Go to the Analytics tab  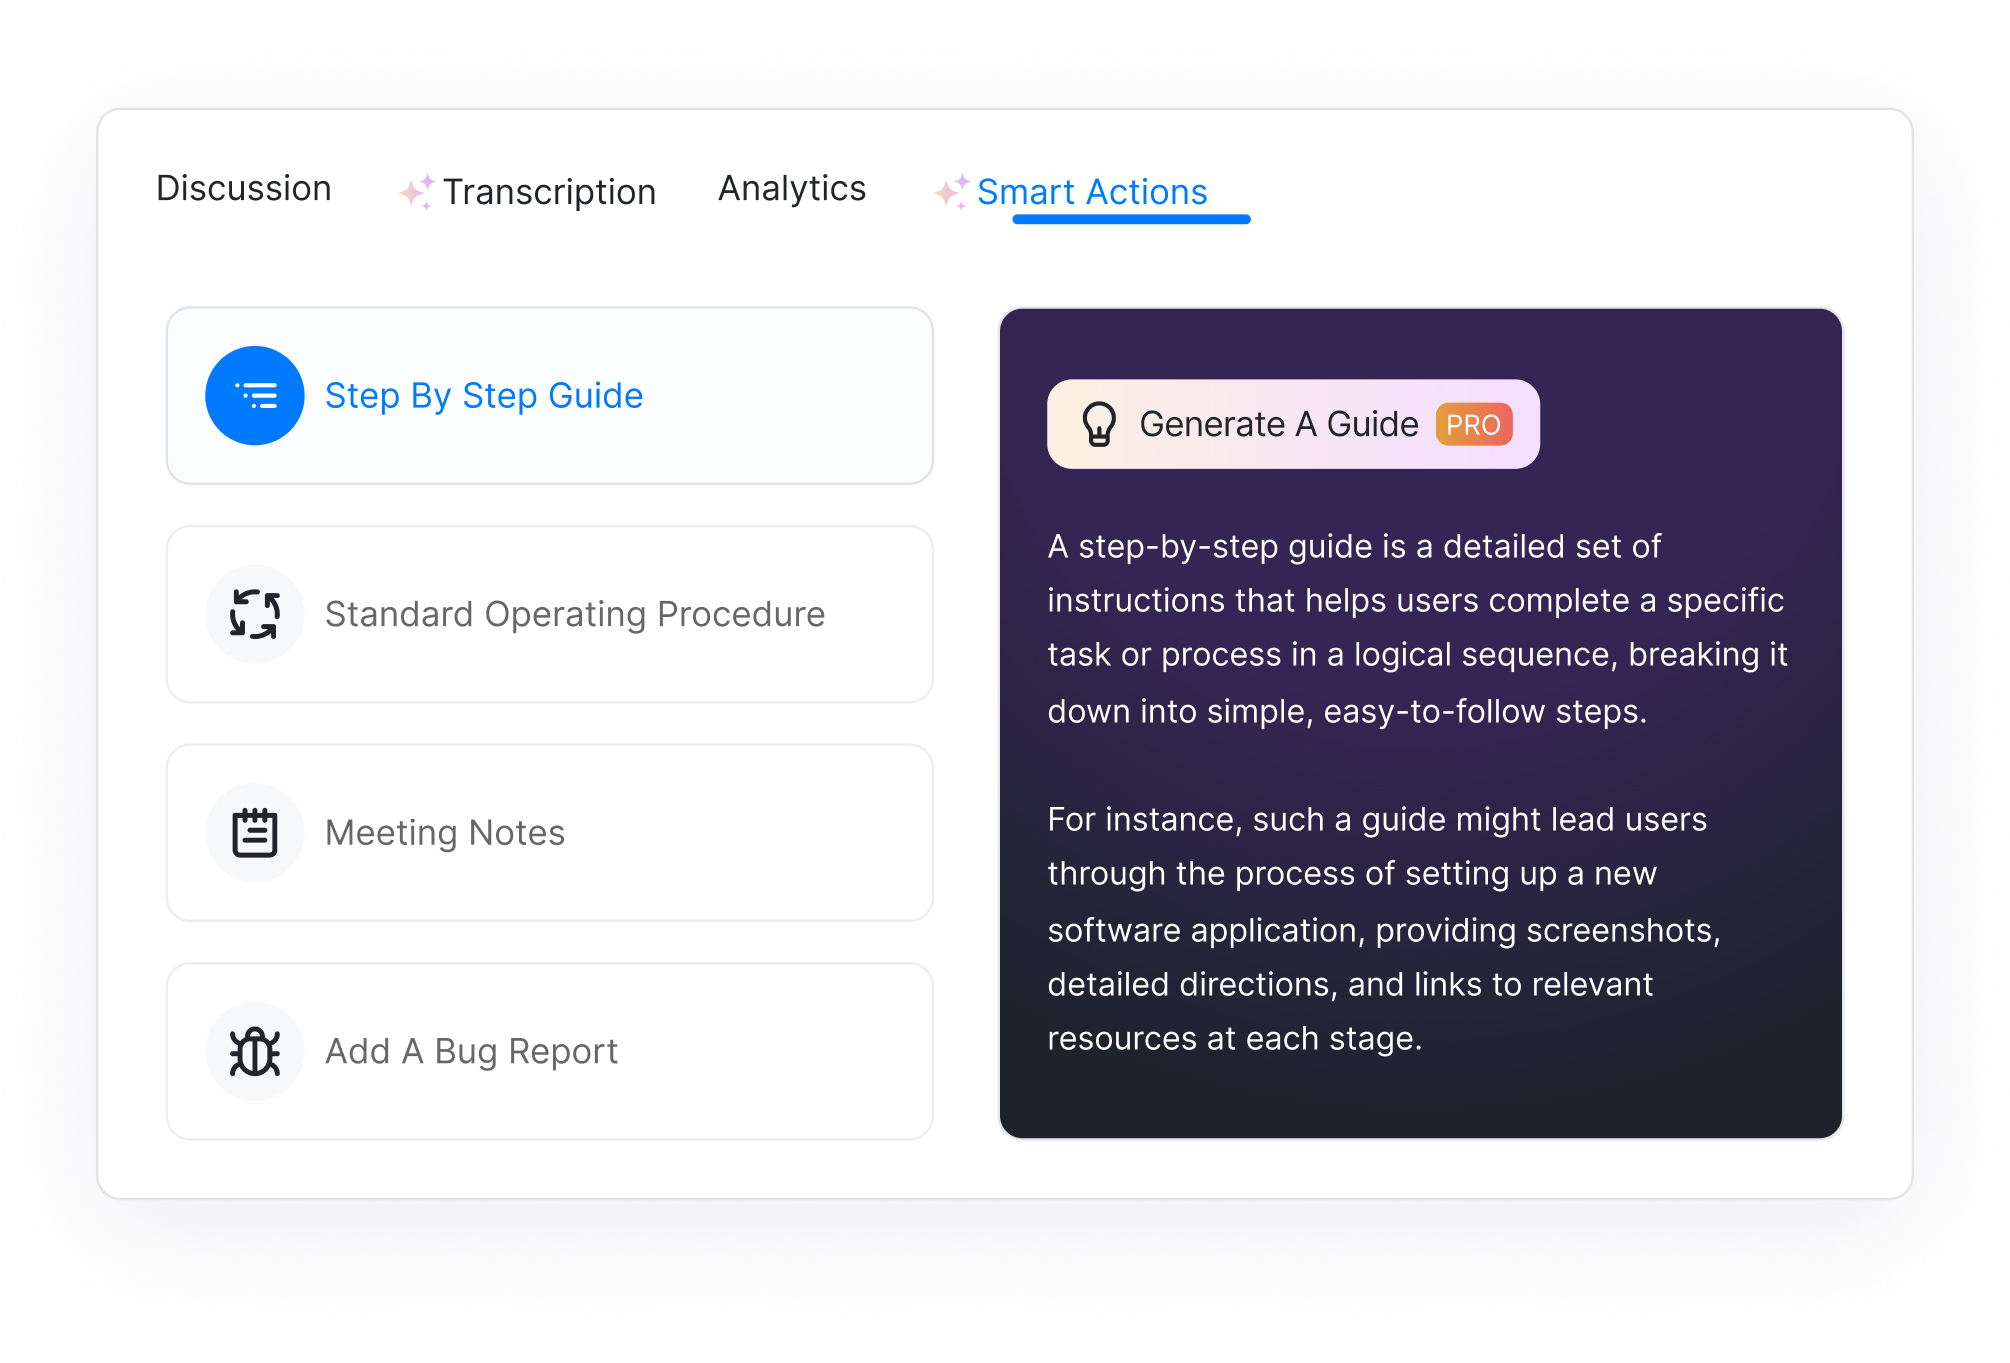(792, 189)
